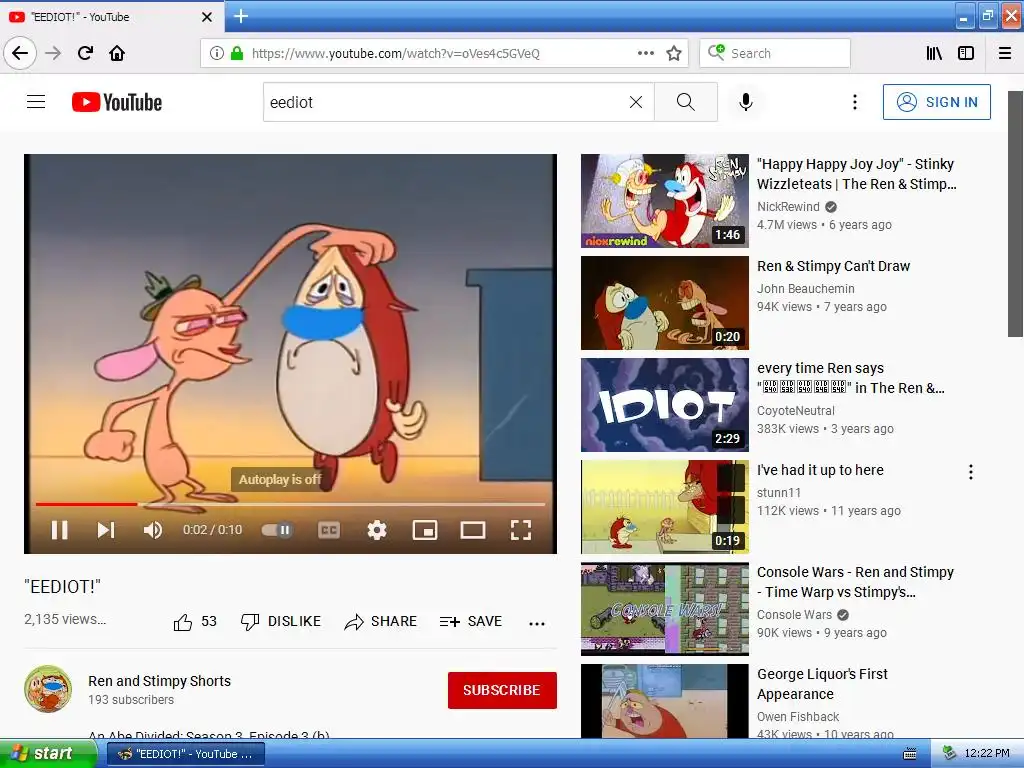Click the green padlock security icon
This screenshot has height=768, width=1024.
pos(236,53)
